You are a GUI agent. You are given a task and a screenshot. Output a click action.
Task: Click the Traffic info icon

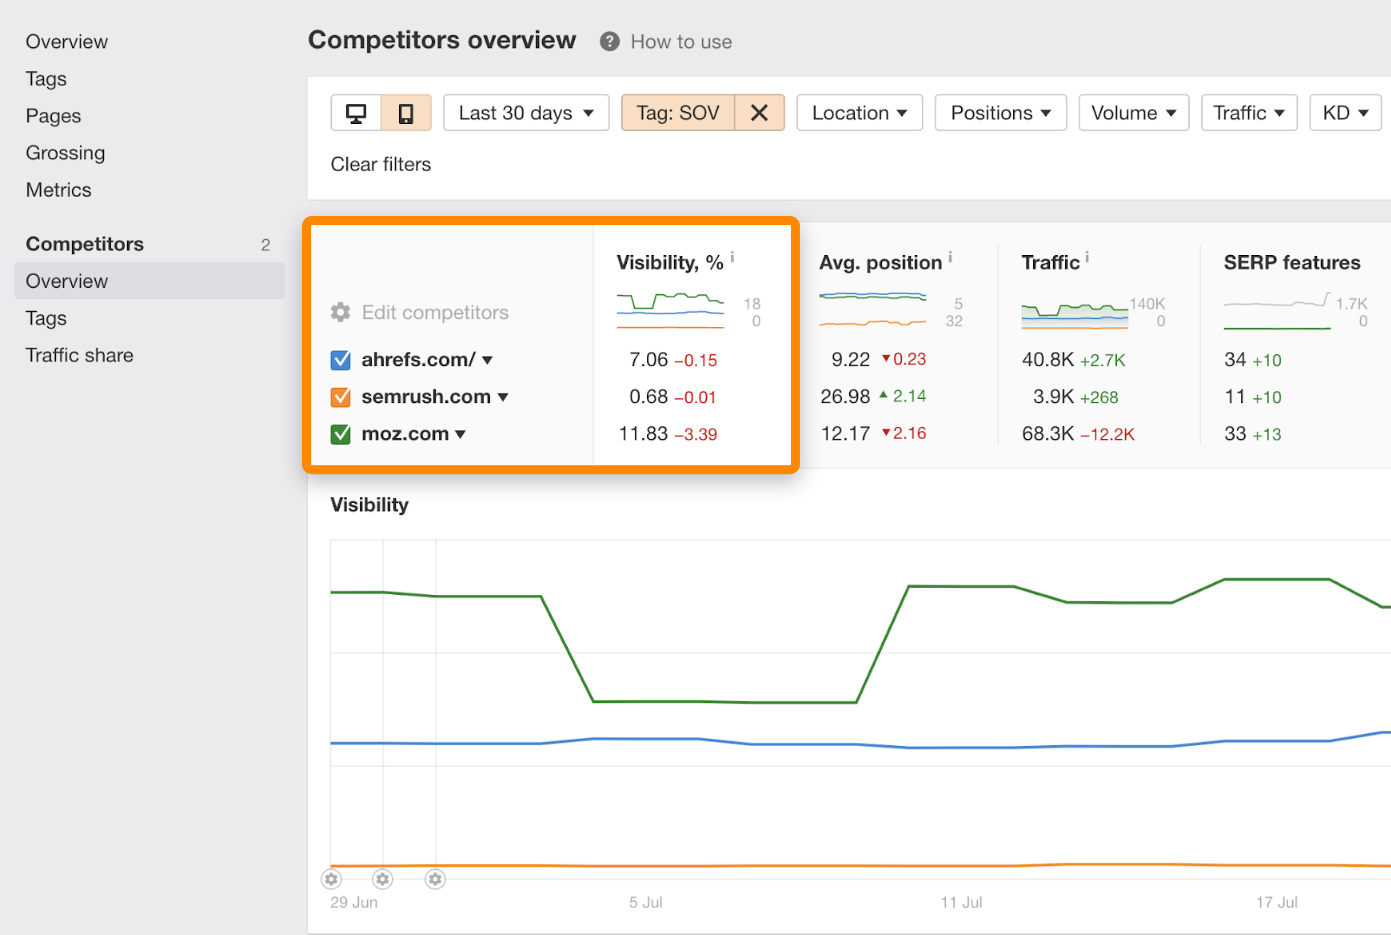[x=1086, y=257]
